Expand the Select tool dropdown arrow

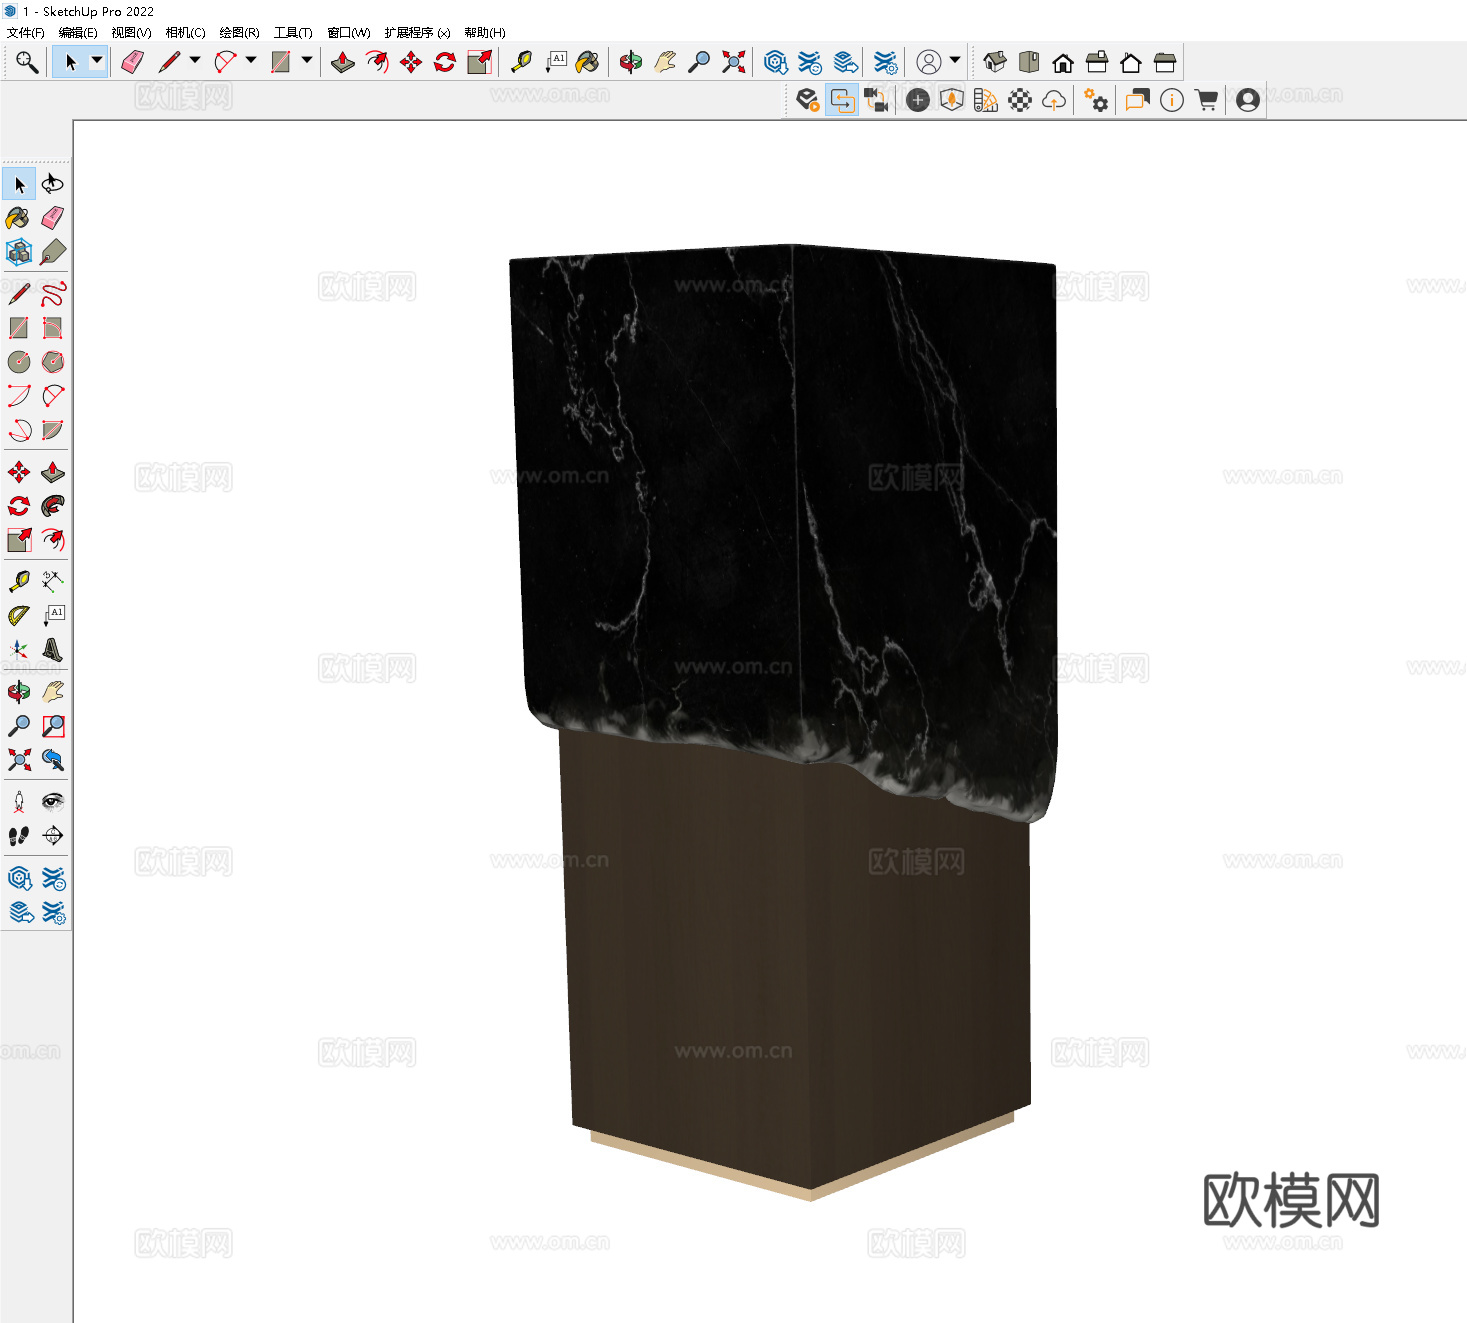pyautogui.click(x=97, y=61)
